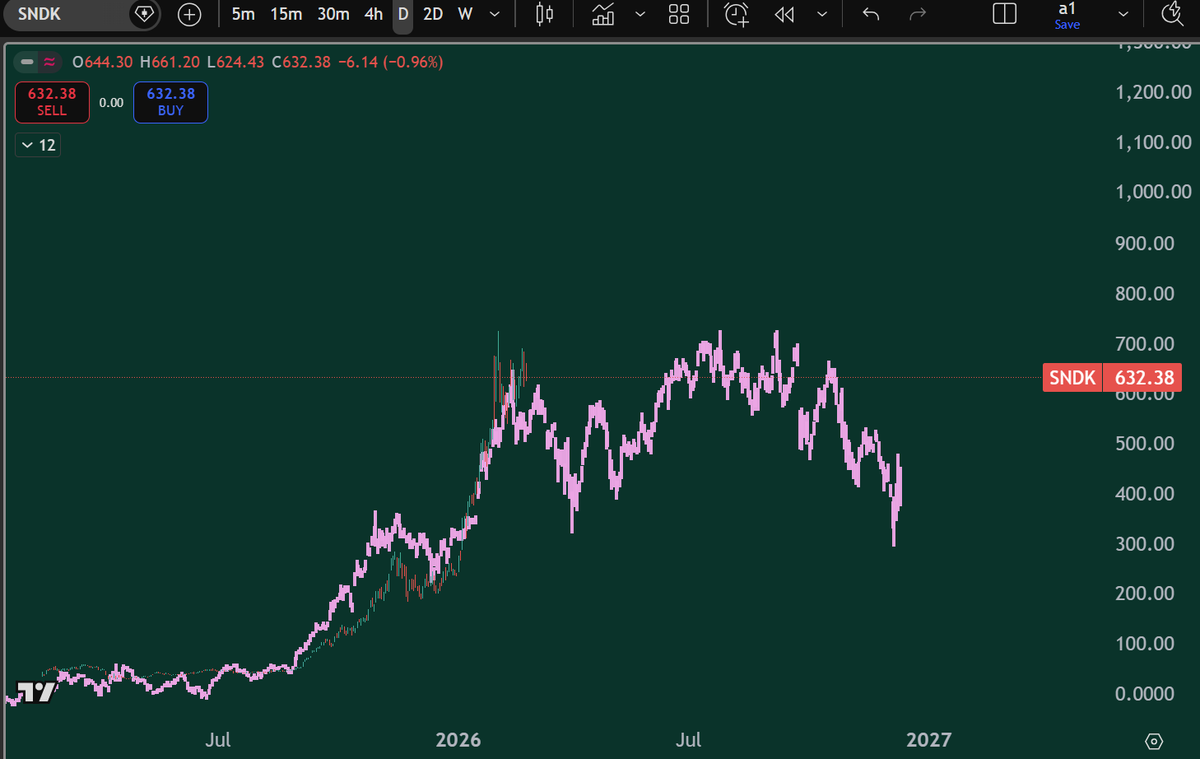
Task: Click the gray minus legend toggle icon
Action: coord(27,62)
